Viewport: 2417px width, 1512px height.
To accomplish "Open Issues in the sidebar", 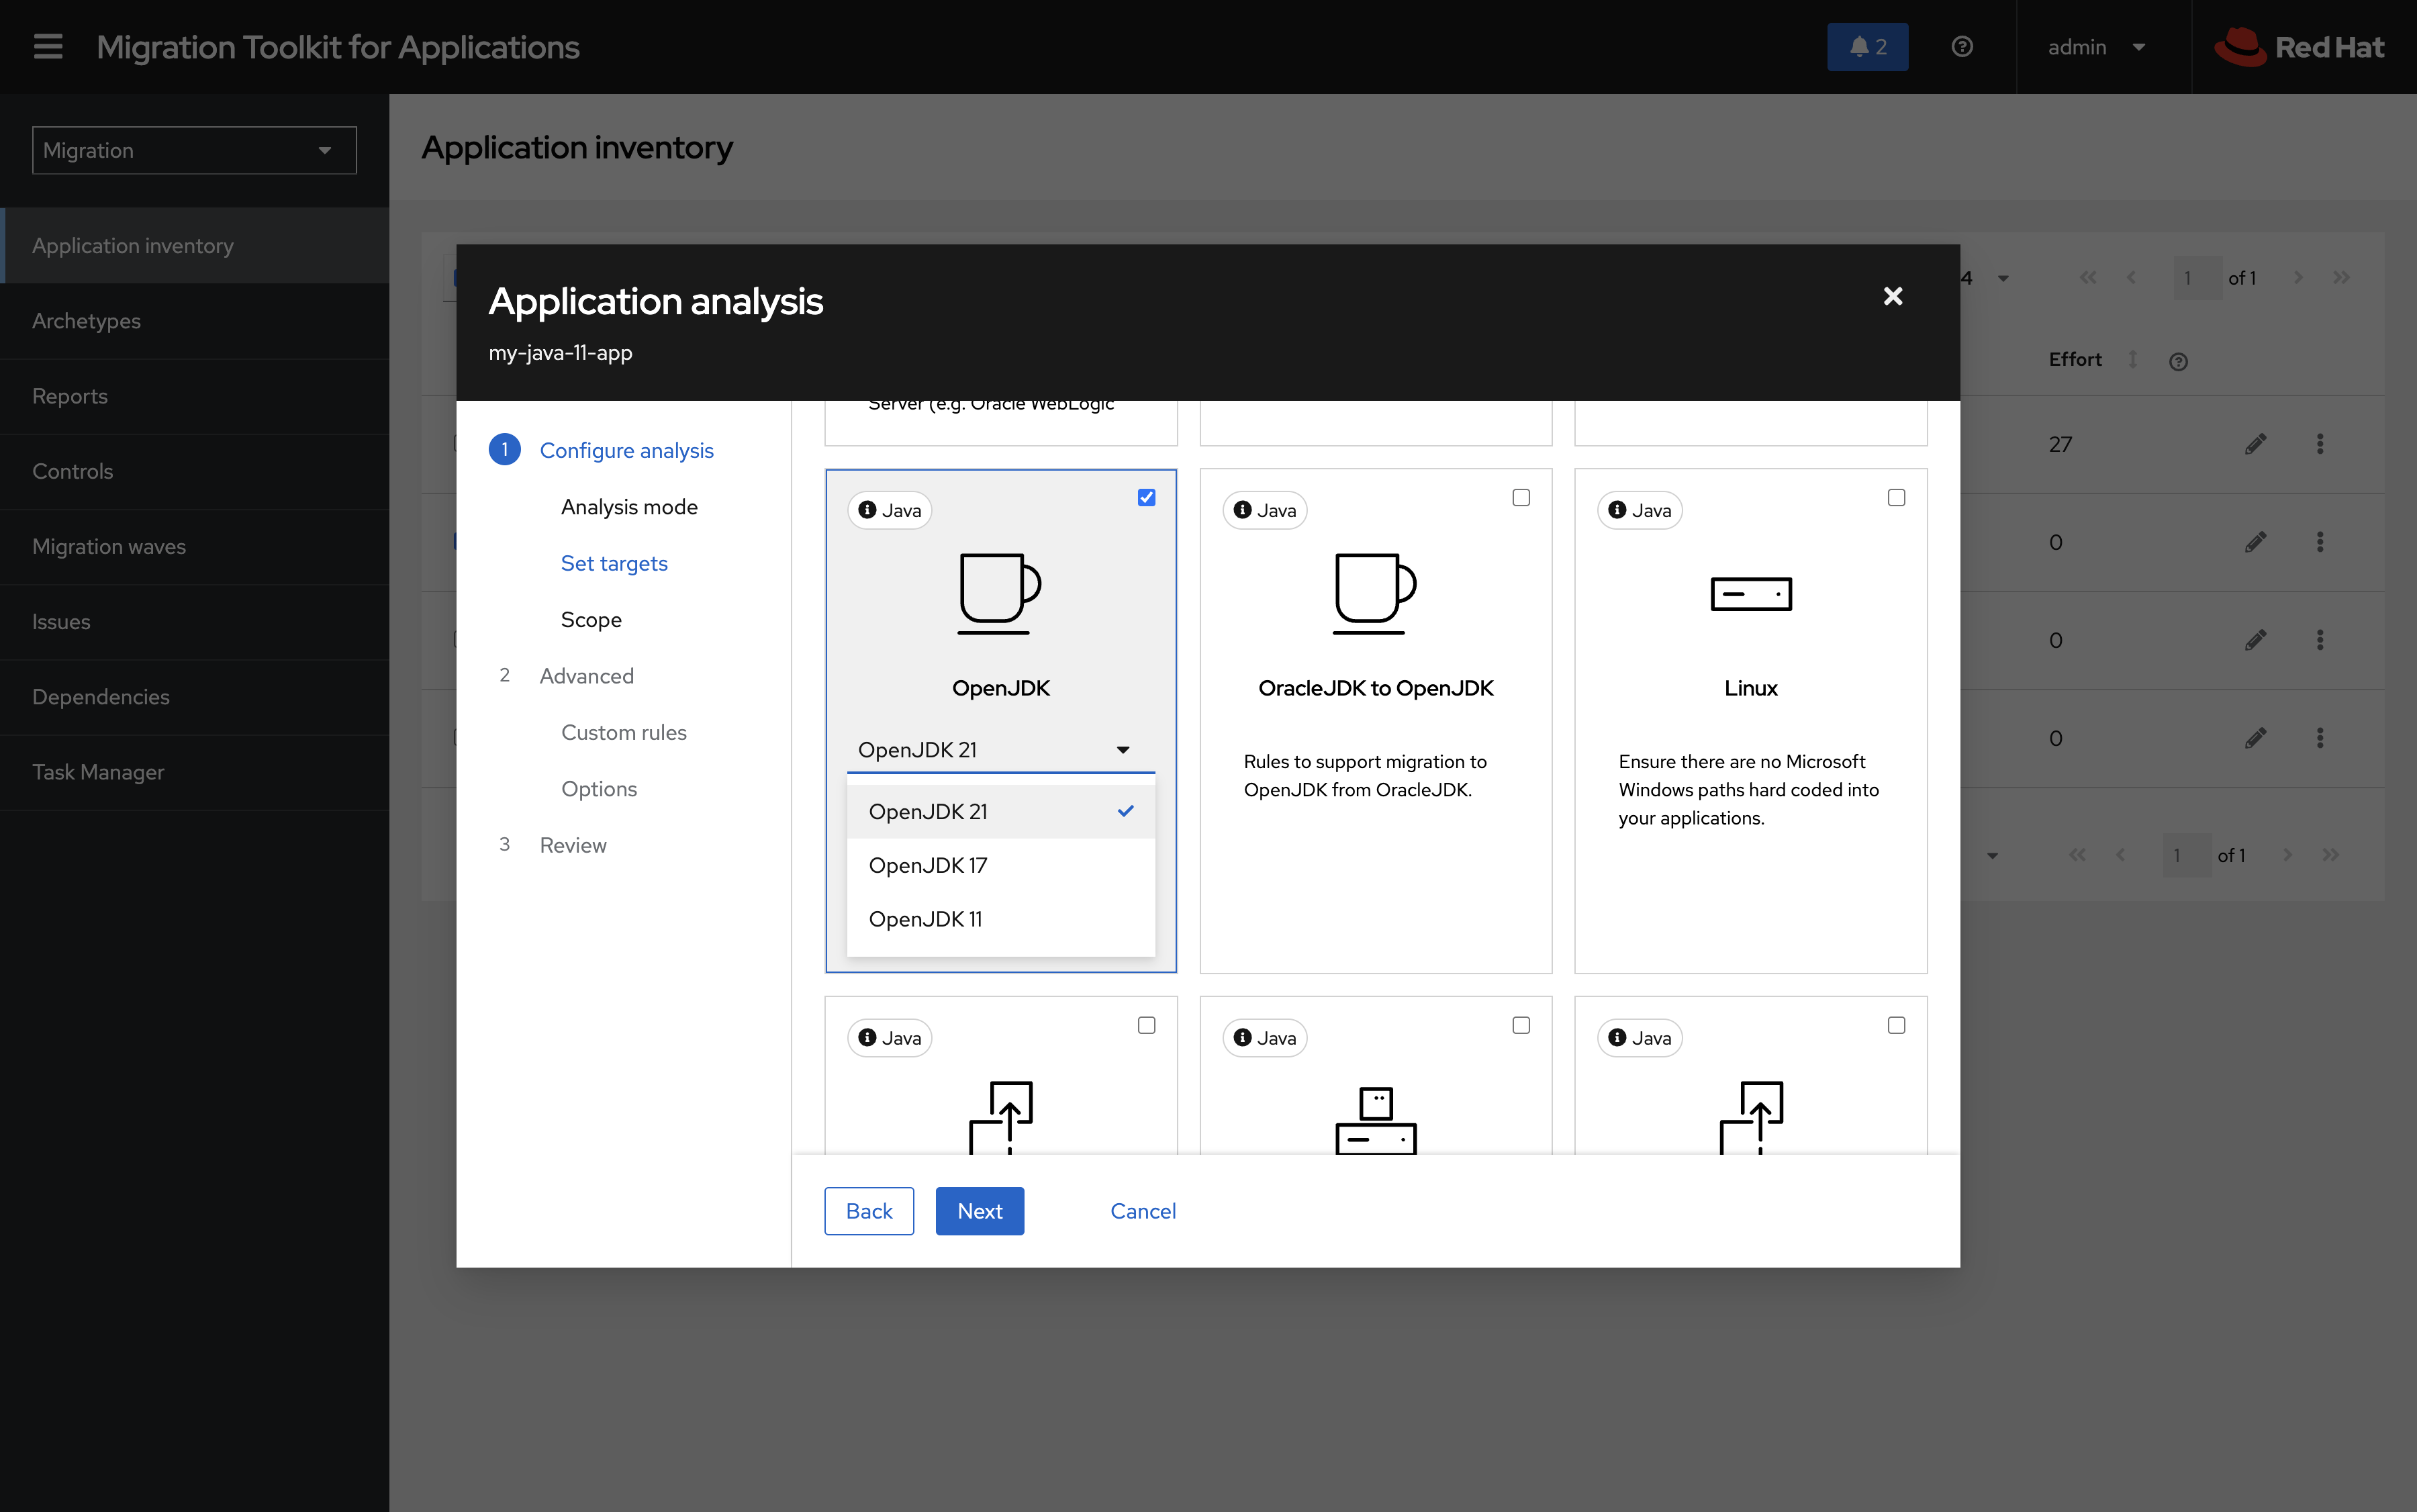I will pyautogui.click(x=194, y=621).
